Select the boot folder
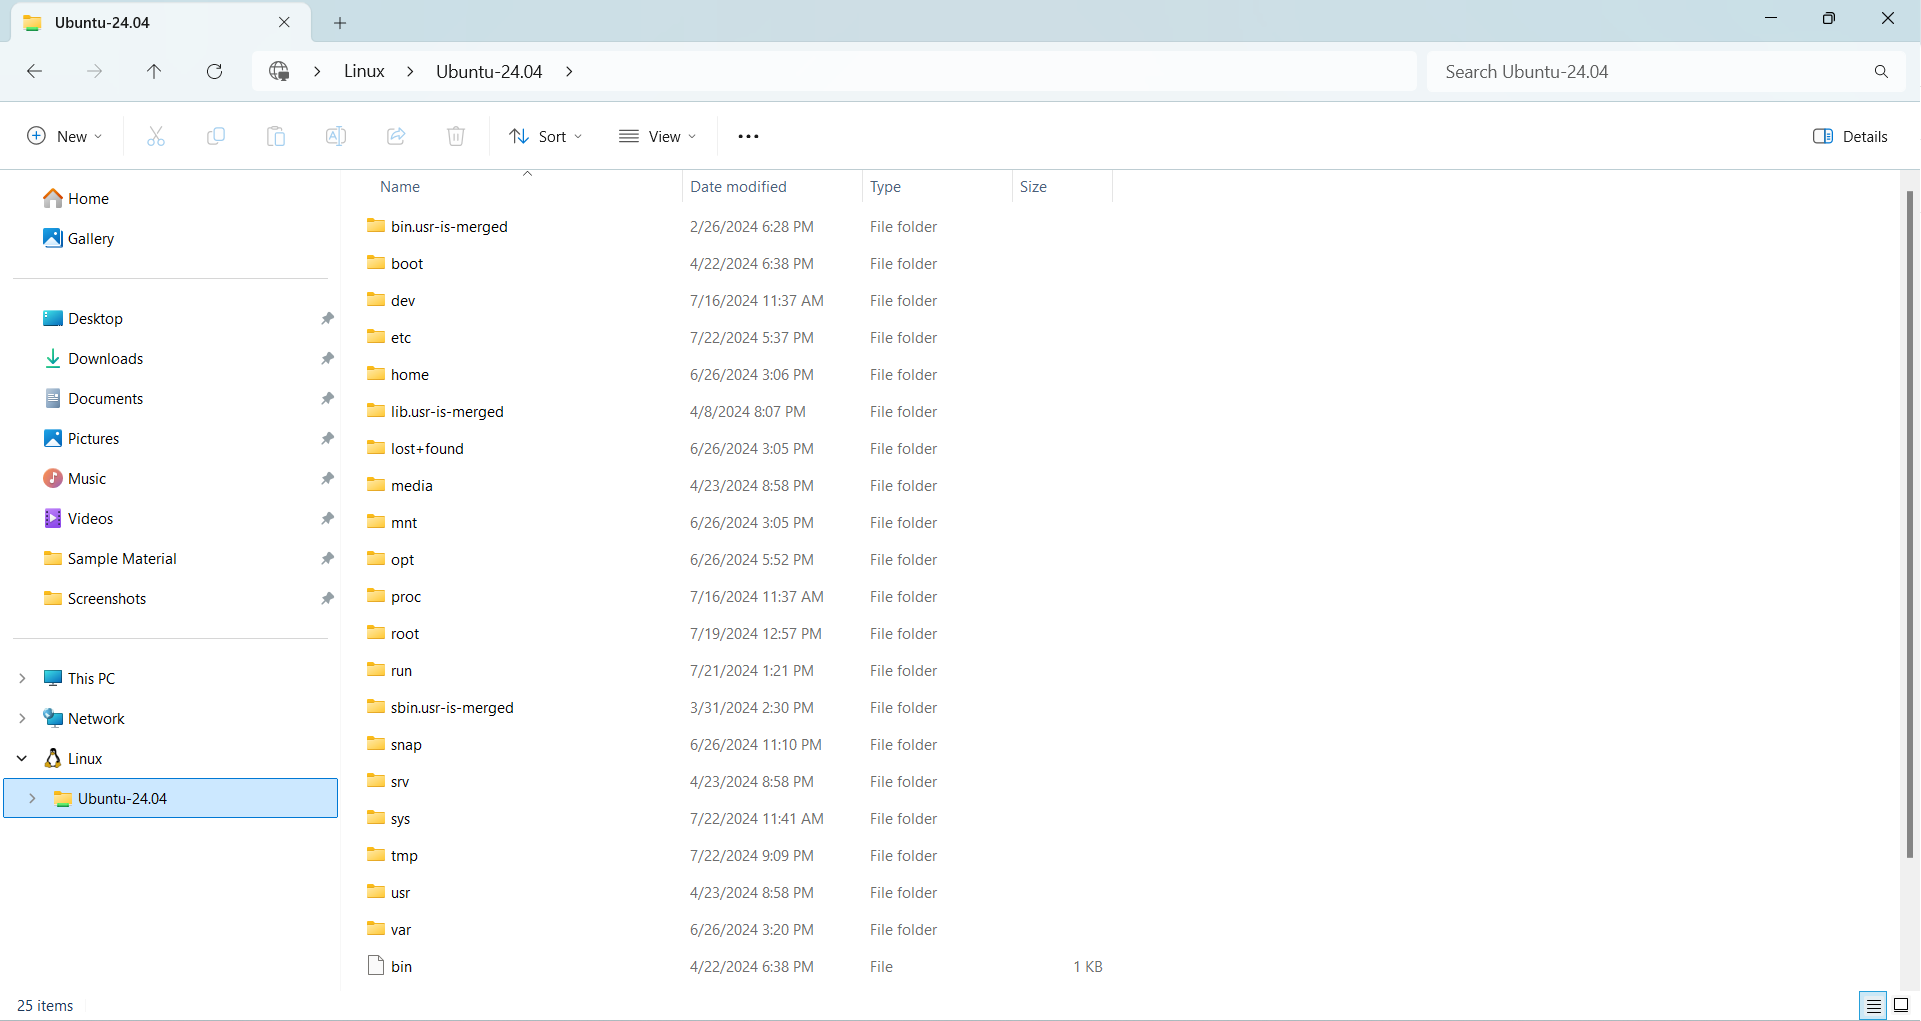 pyautogui.click(x=396, y=264)
